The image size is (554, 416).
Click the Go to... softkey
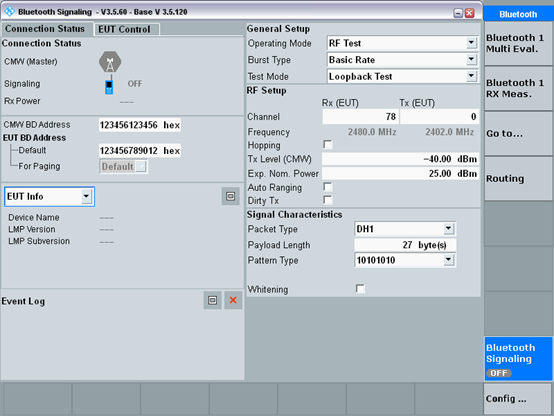(x=518, y=133)
